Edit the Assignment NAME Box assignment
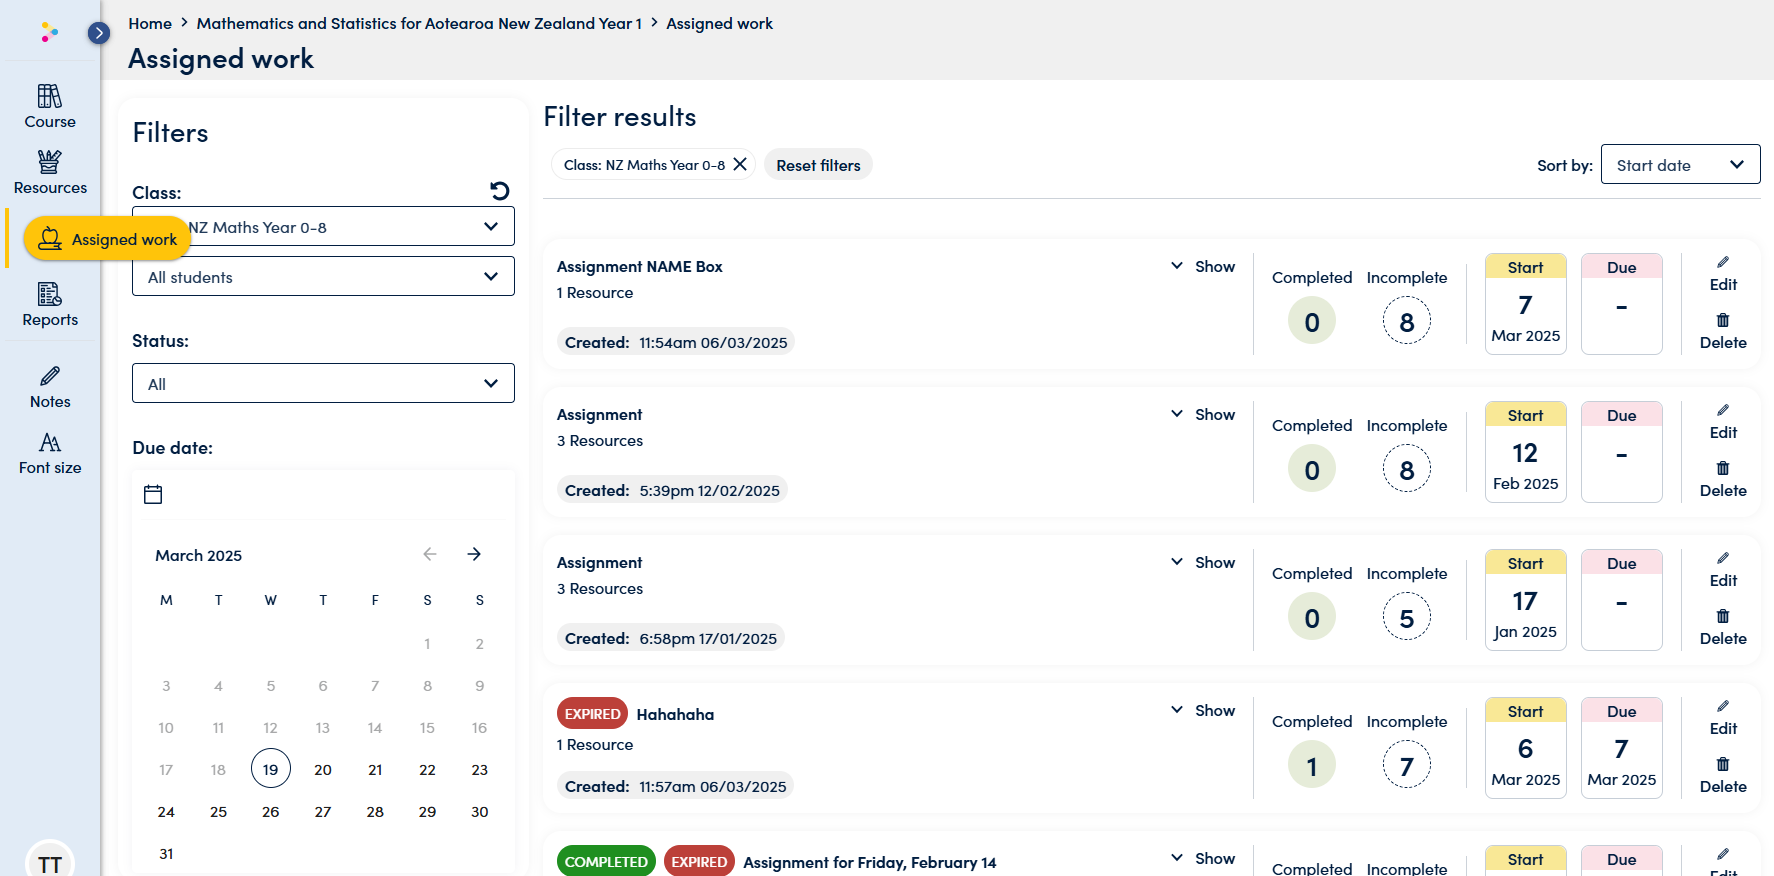The image size is (1774, 876). click(x=1723, y=273)
